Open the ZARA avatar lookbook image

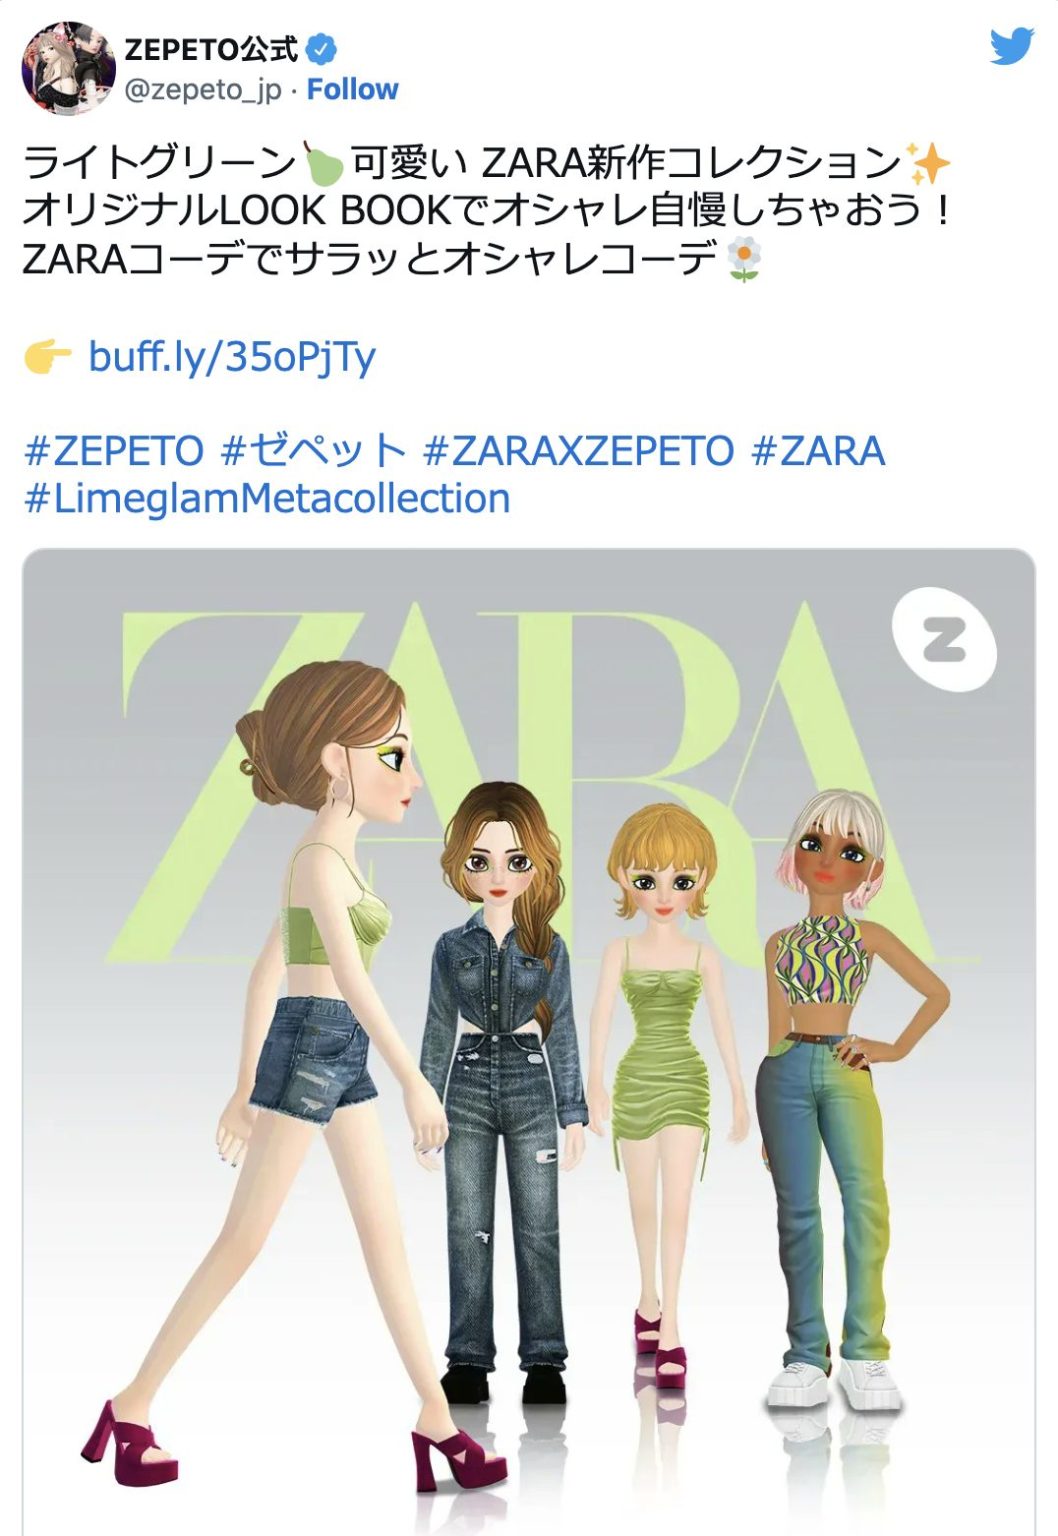pyautogui.click(x=529, y=1042)
